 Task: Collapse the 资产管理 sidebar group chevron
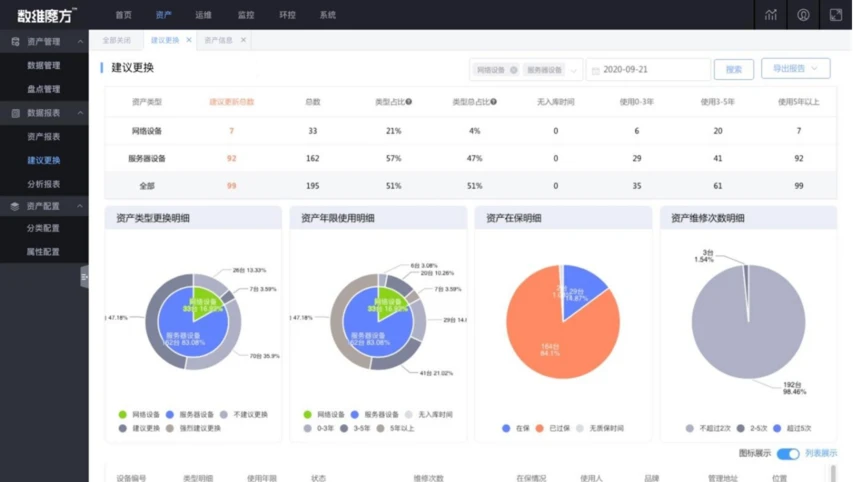[81, 41]
